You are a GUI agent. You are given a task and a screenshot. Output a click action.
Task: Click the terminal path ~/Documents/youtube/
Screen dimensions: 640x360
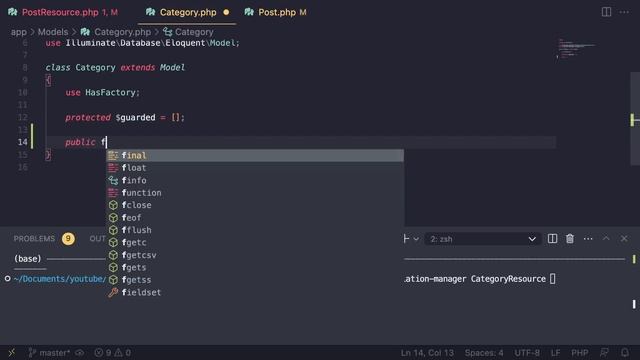60,279
